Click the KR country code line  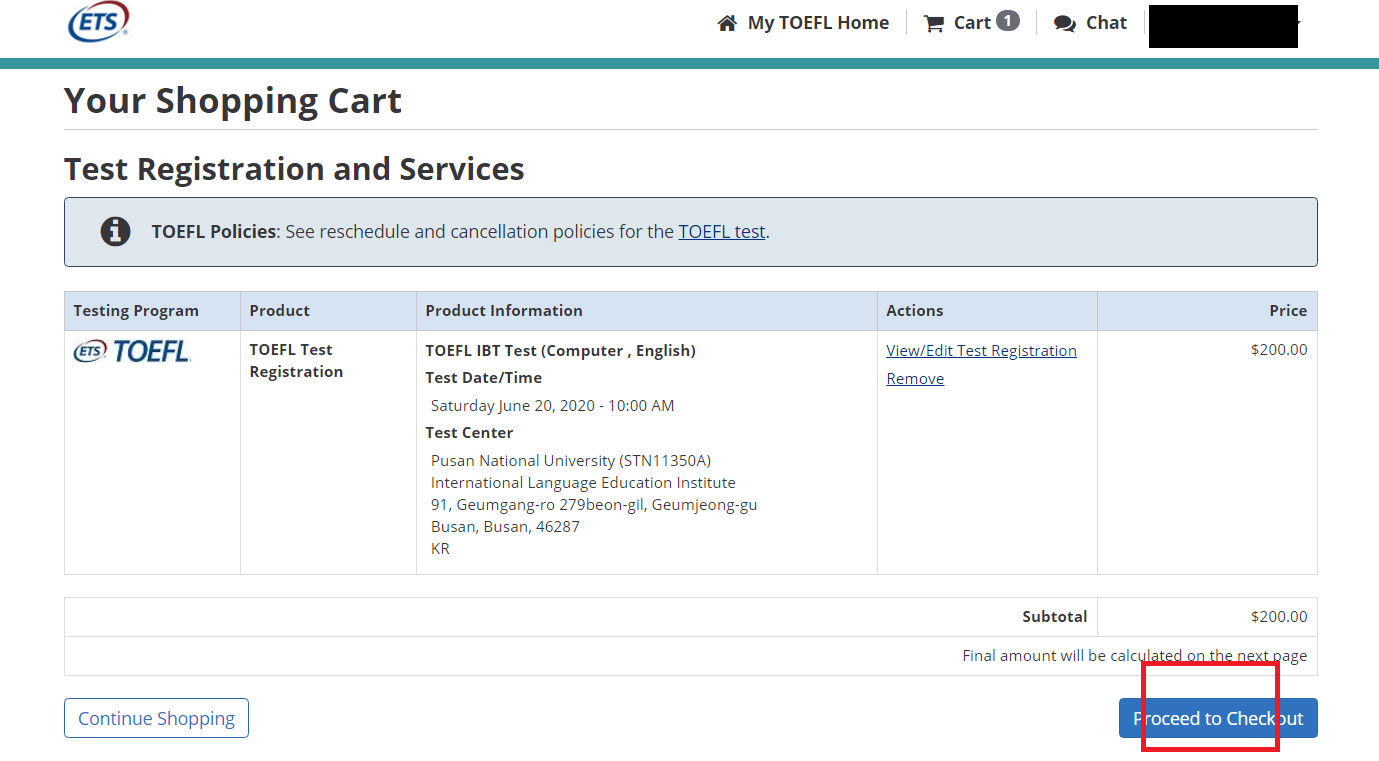(440, 548)
